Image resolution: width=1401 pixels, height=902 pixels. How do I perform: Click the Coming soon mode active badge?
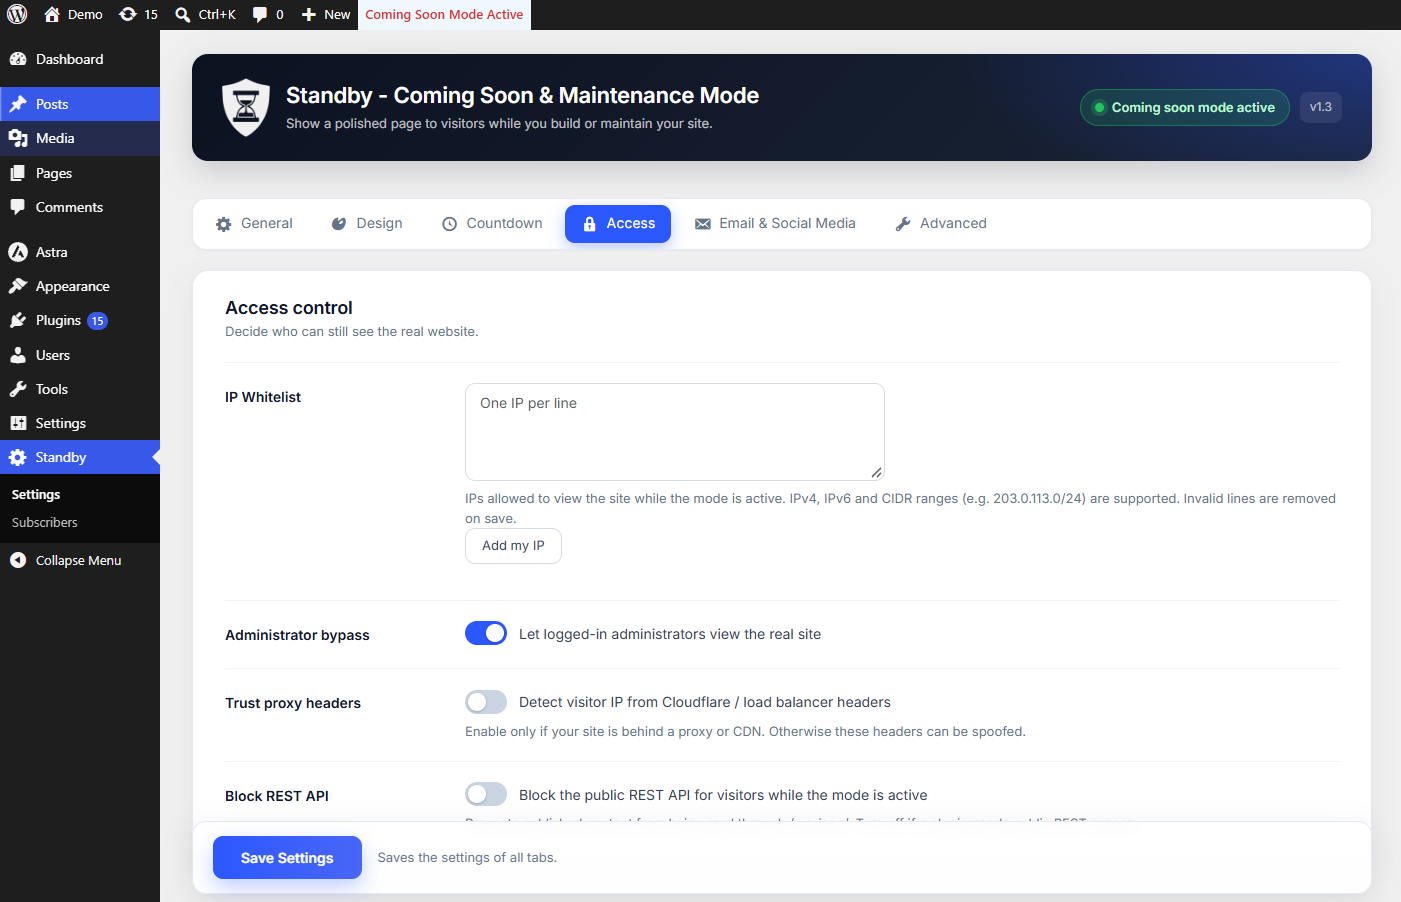pyautogui.click(x=1185, y=107)
